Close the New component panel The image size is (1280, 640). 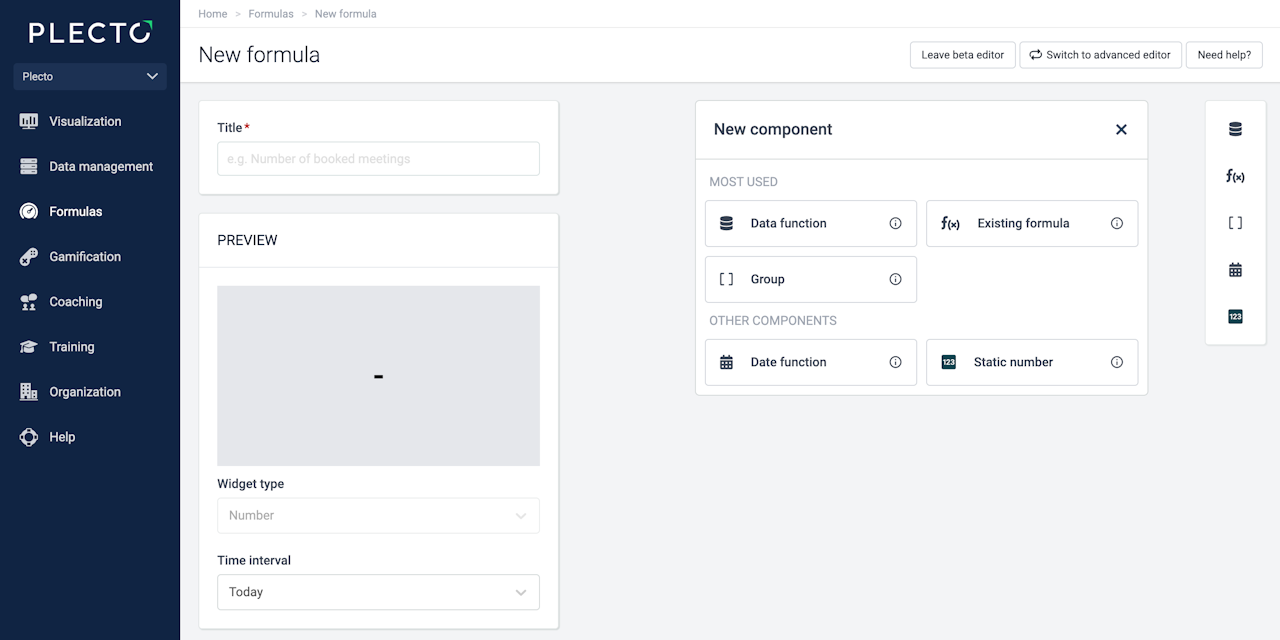point(1121,129)
